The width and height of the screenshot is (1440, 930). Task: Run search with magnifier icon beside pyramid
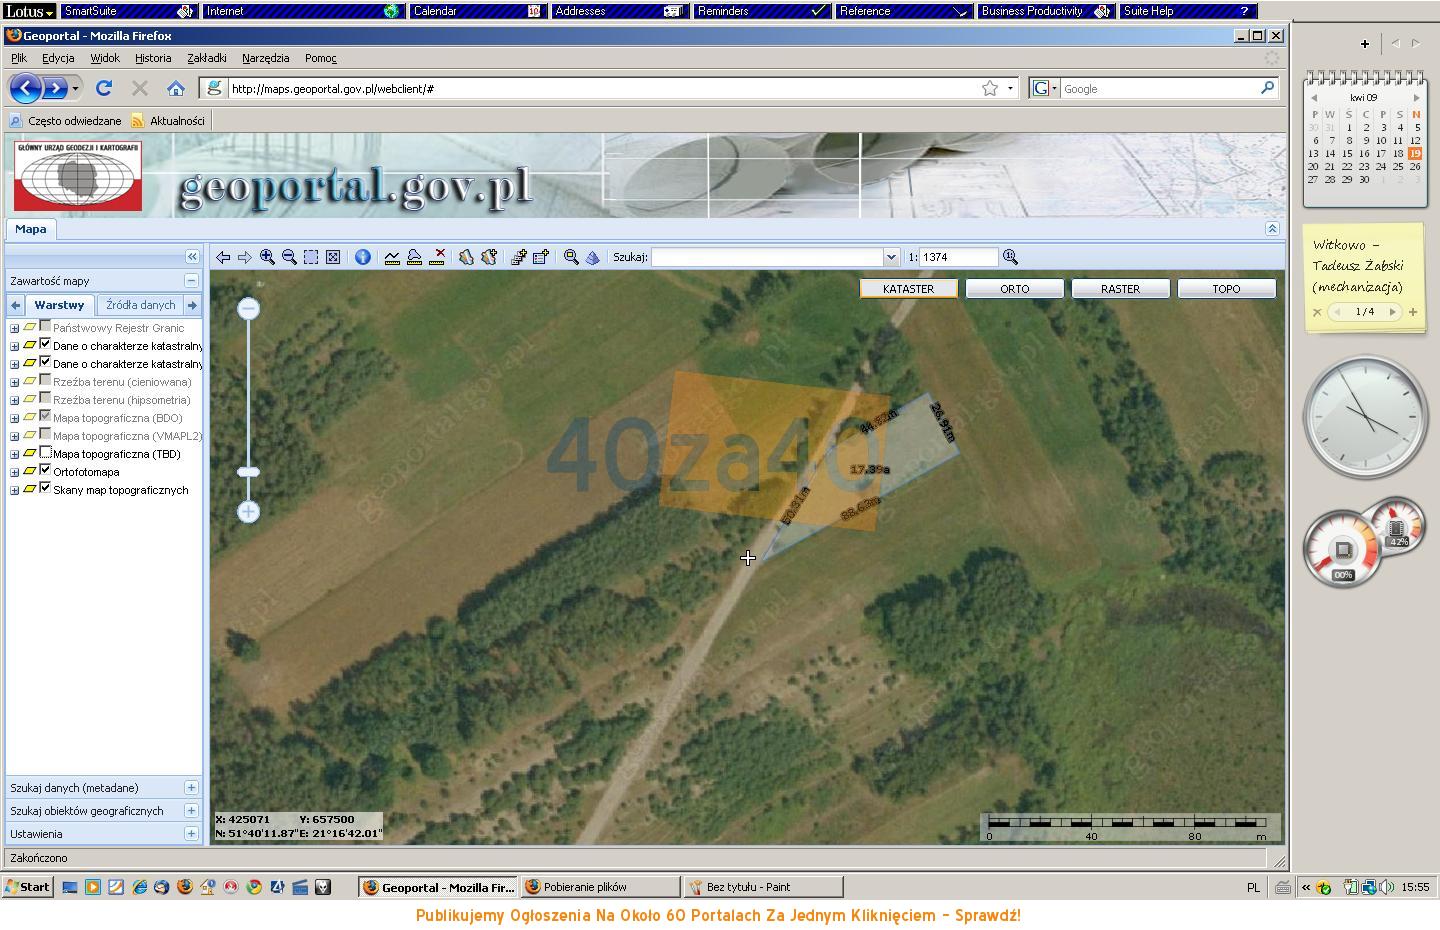point(571,257)
